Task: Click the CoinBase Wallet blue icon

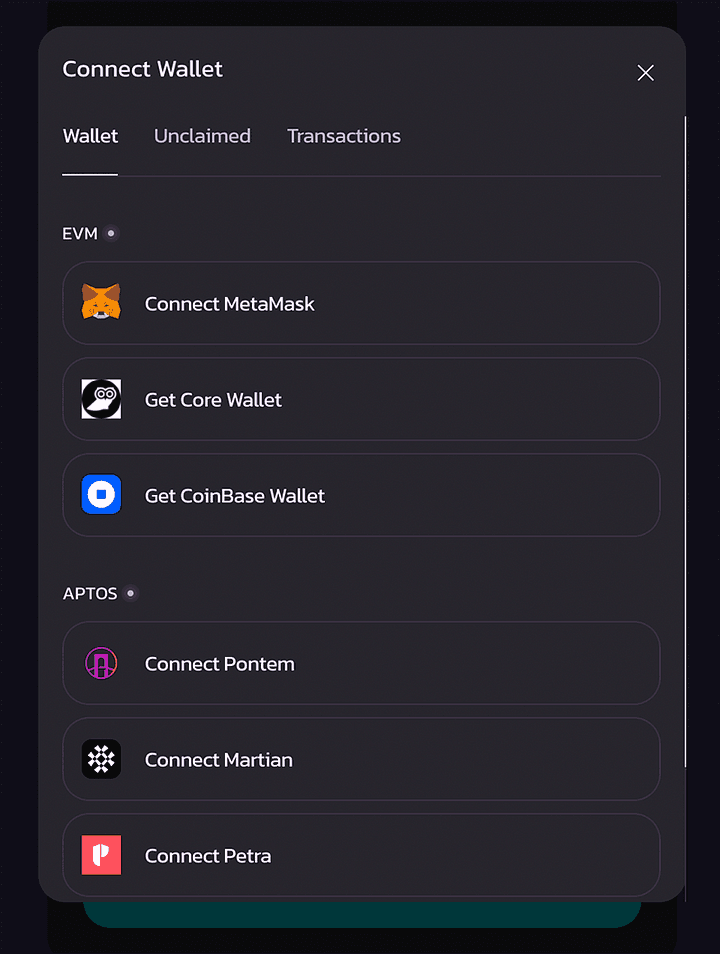Action: point(101,495)
